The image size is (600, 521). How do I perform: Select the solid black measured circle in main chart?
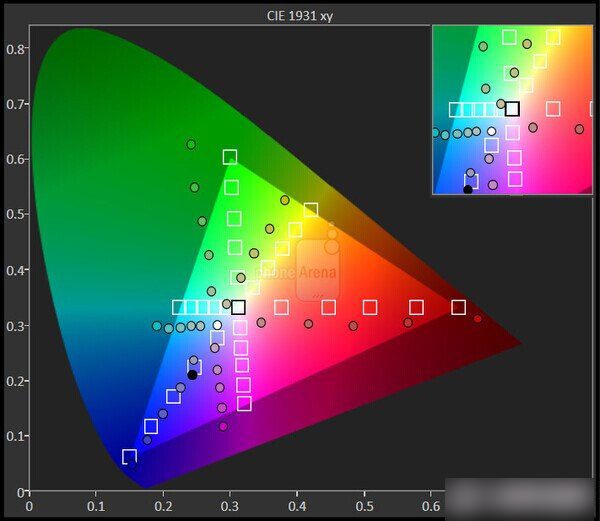pos(192,375)
